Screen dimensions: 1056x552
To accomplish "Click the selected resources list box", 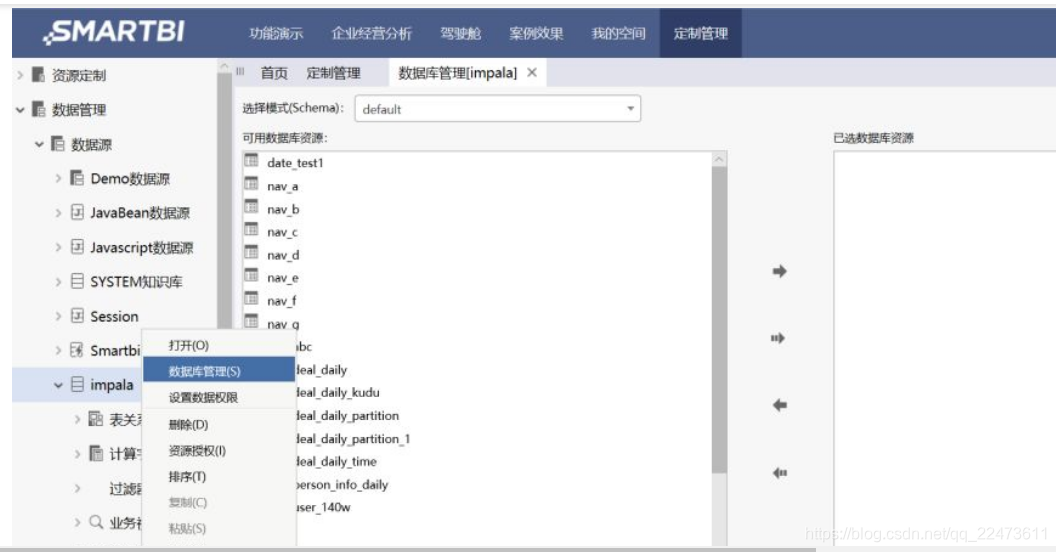I will (944, 347).
